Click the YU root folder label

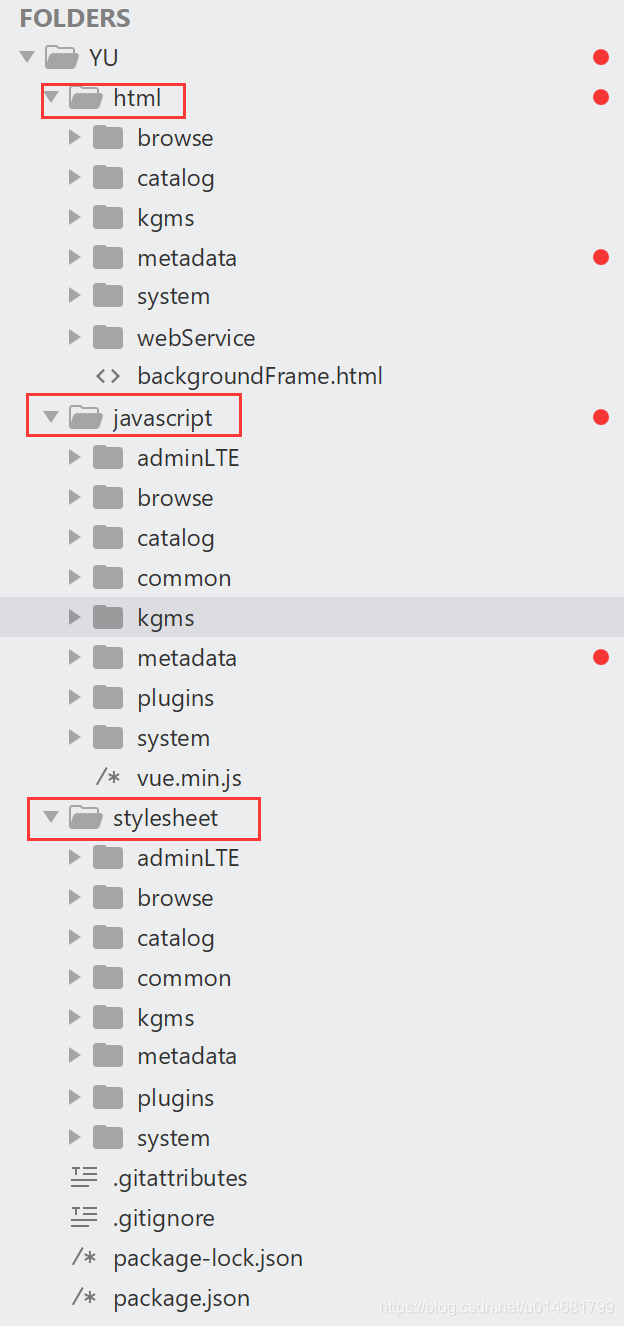click(x=104, y=57)
